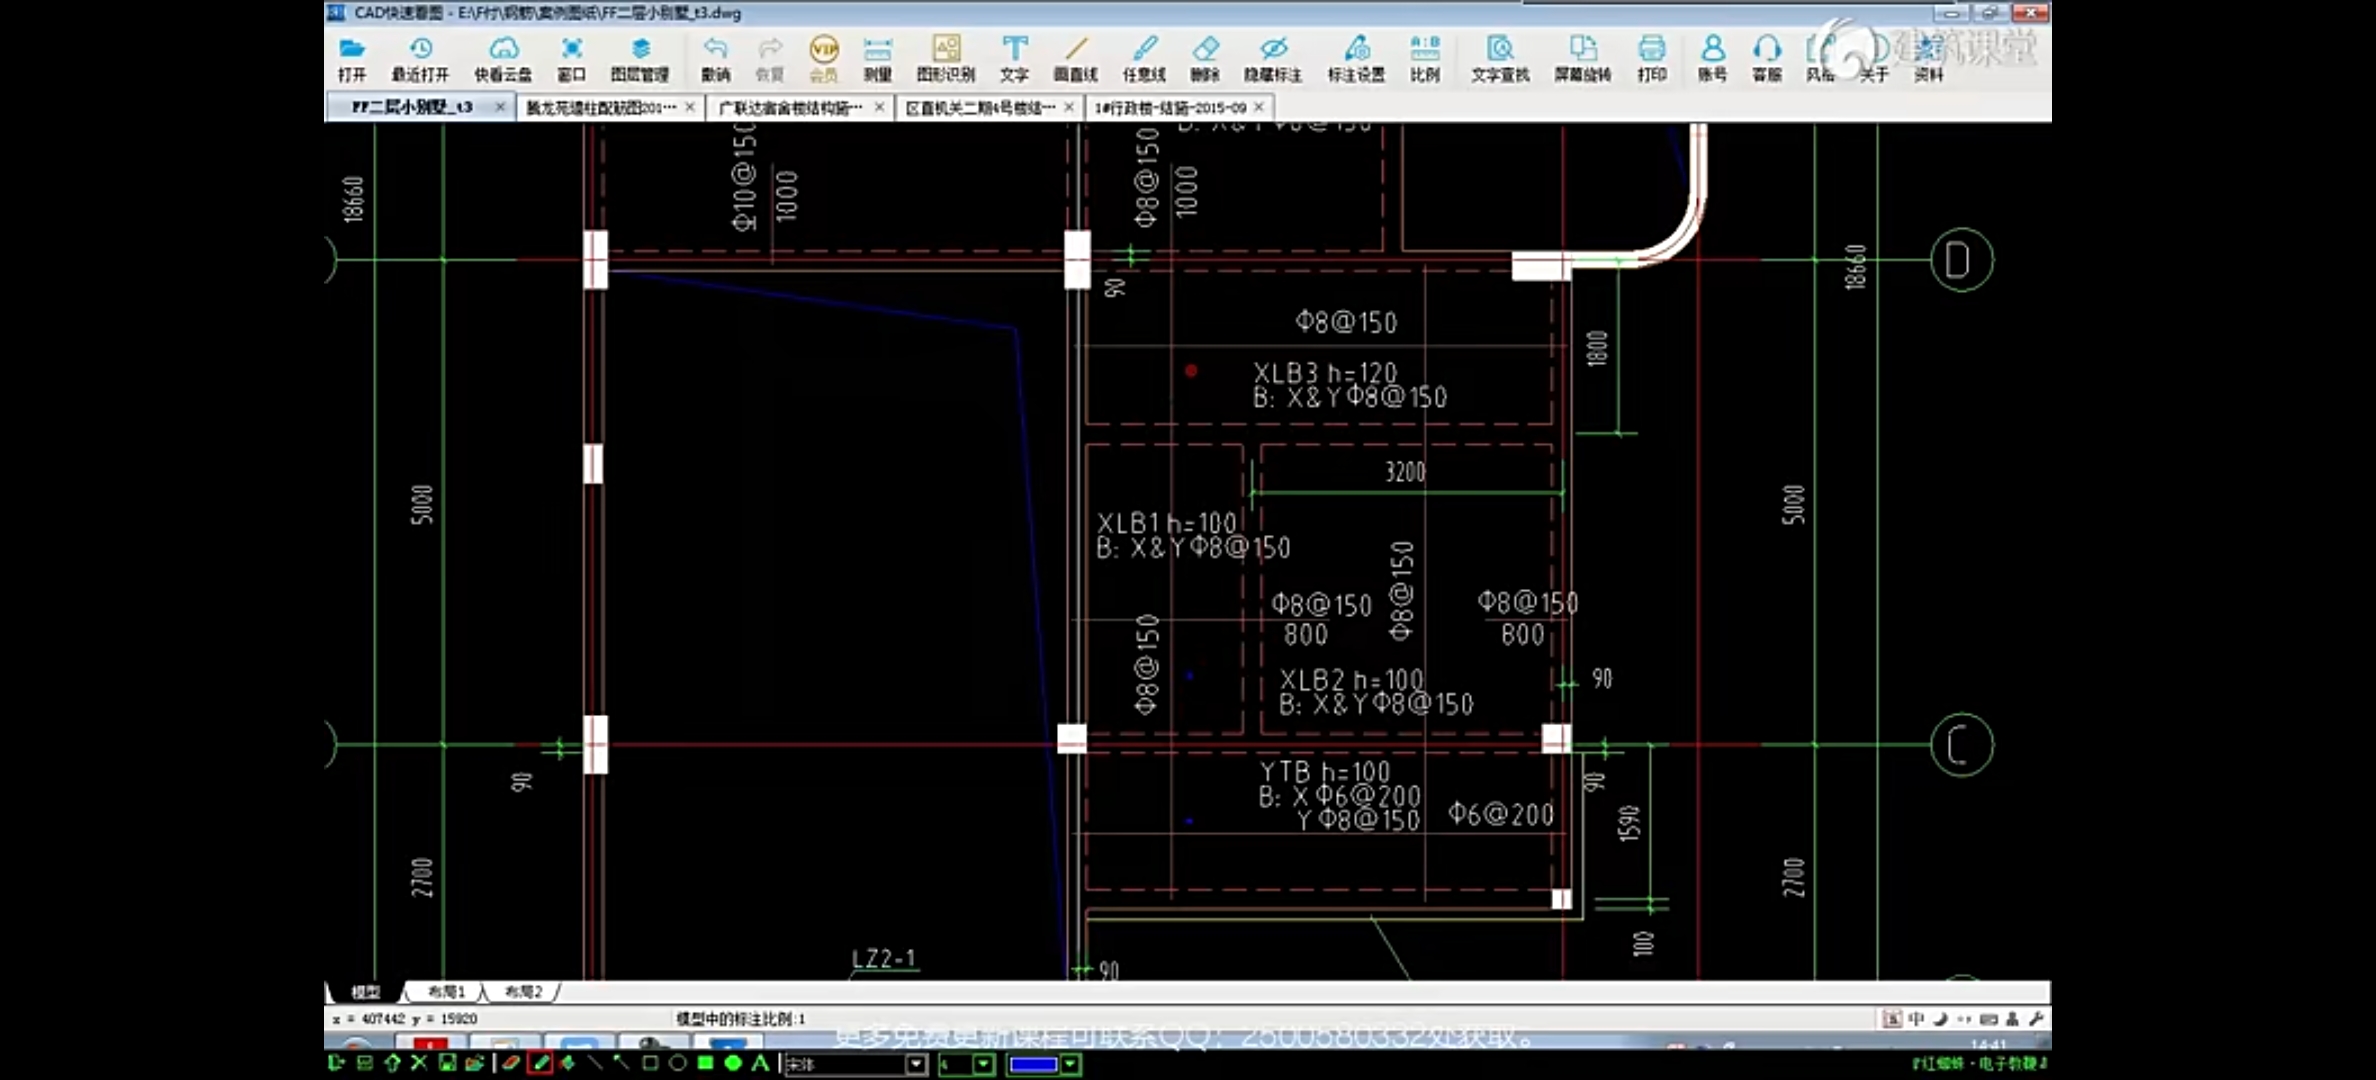This screenshot has height=1080, width=2376.
Task: Close the 1#行政楼-结施-2015-09 tab
Action: coord(1259,107)
